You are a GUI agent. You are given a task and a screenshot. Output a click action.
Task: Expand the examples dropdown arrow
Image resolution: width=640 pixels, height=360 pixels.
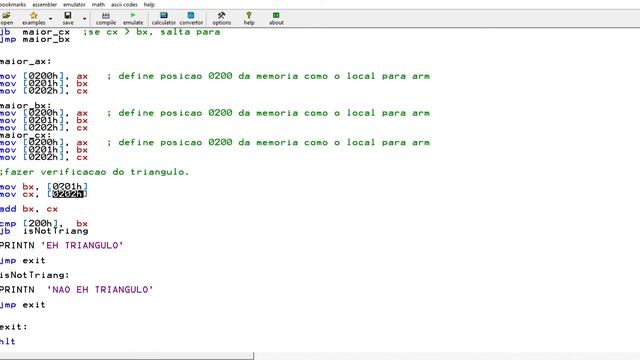(51, 19)
